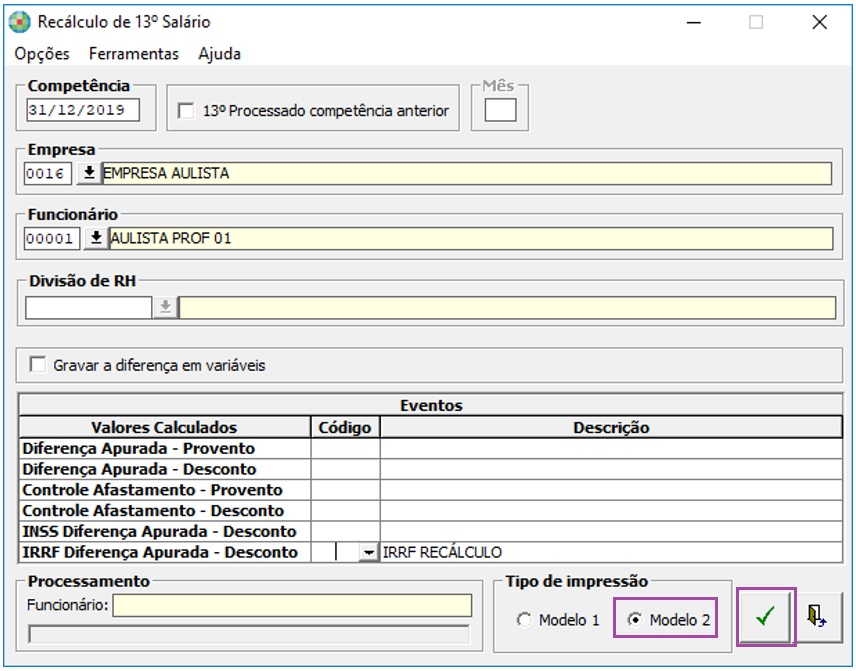Enable 13º Processado competência anterior checkbox
The image size is (856, 671).
(x=186, y=111)
